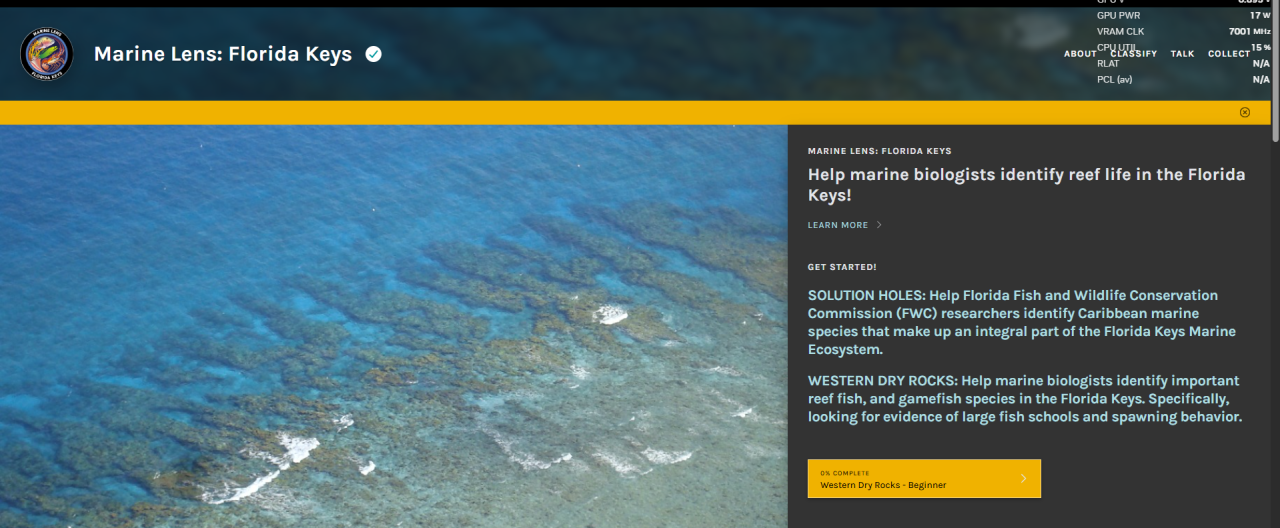Dismiss the yellow announcement banner
1280x528 pixels.
(x=1245, y=112)
